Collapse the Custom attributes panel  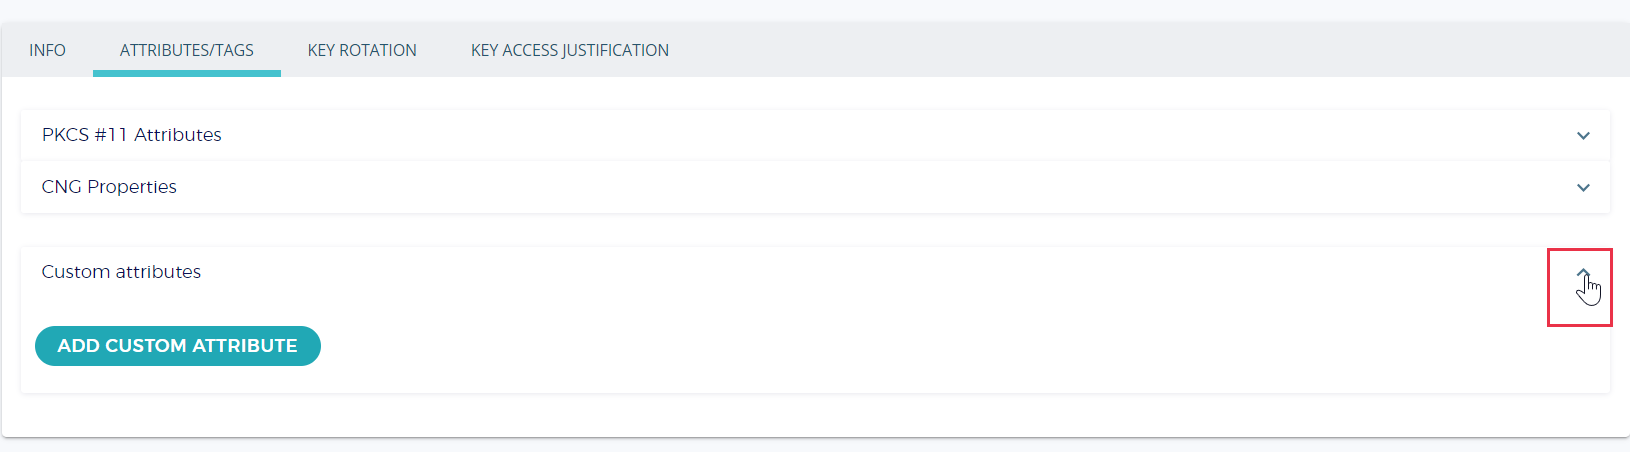[1583, 272]
